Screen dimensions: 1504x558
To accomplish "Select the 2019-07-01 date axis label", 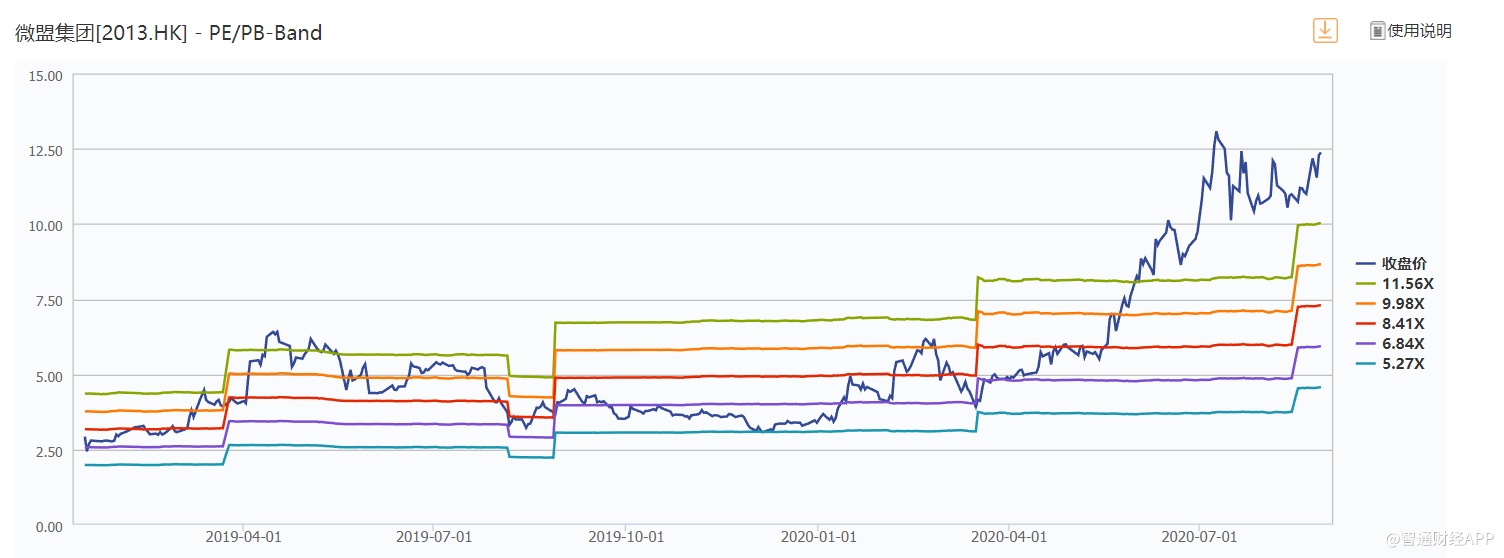I will (x=434, y=537).
